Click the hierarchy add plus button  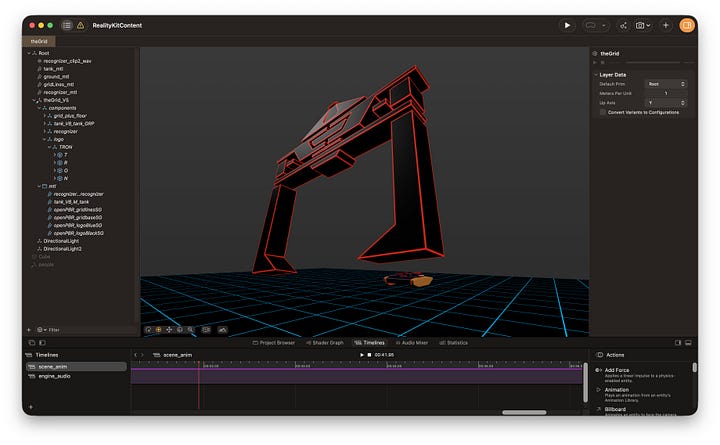pos(29,330)
